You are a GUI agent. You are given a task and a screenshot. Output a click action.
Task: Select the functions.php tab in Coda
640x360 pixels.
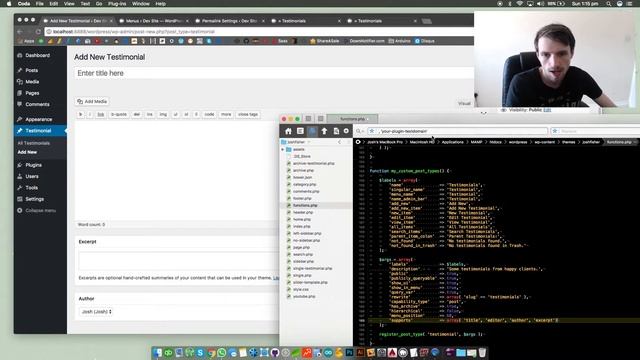pos(352,119)
